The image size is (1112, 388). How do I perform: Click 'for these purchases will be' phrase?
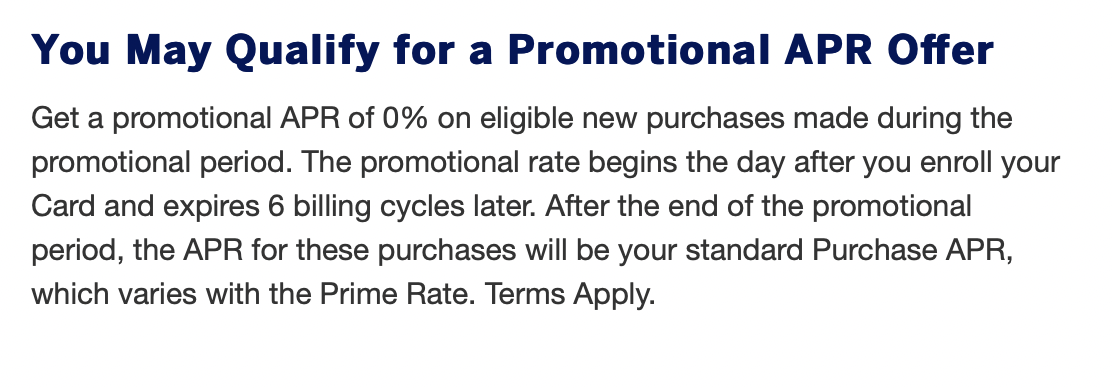click(429, 250)
